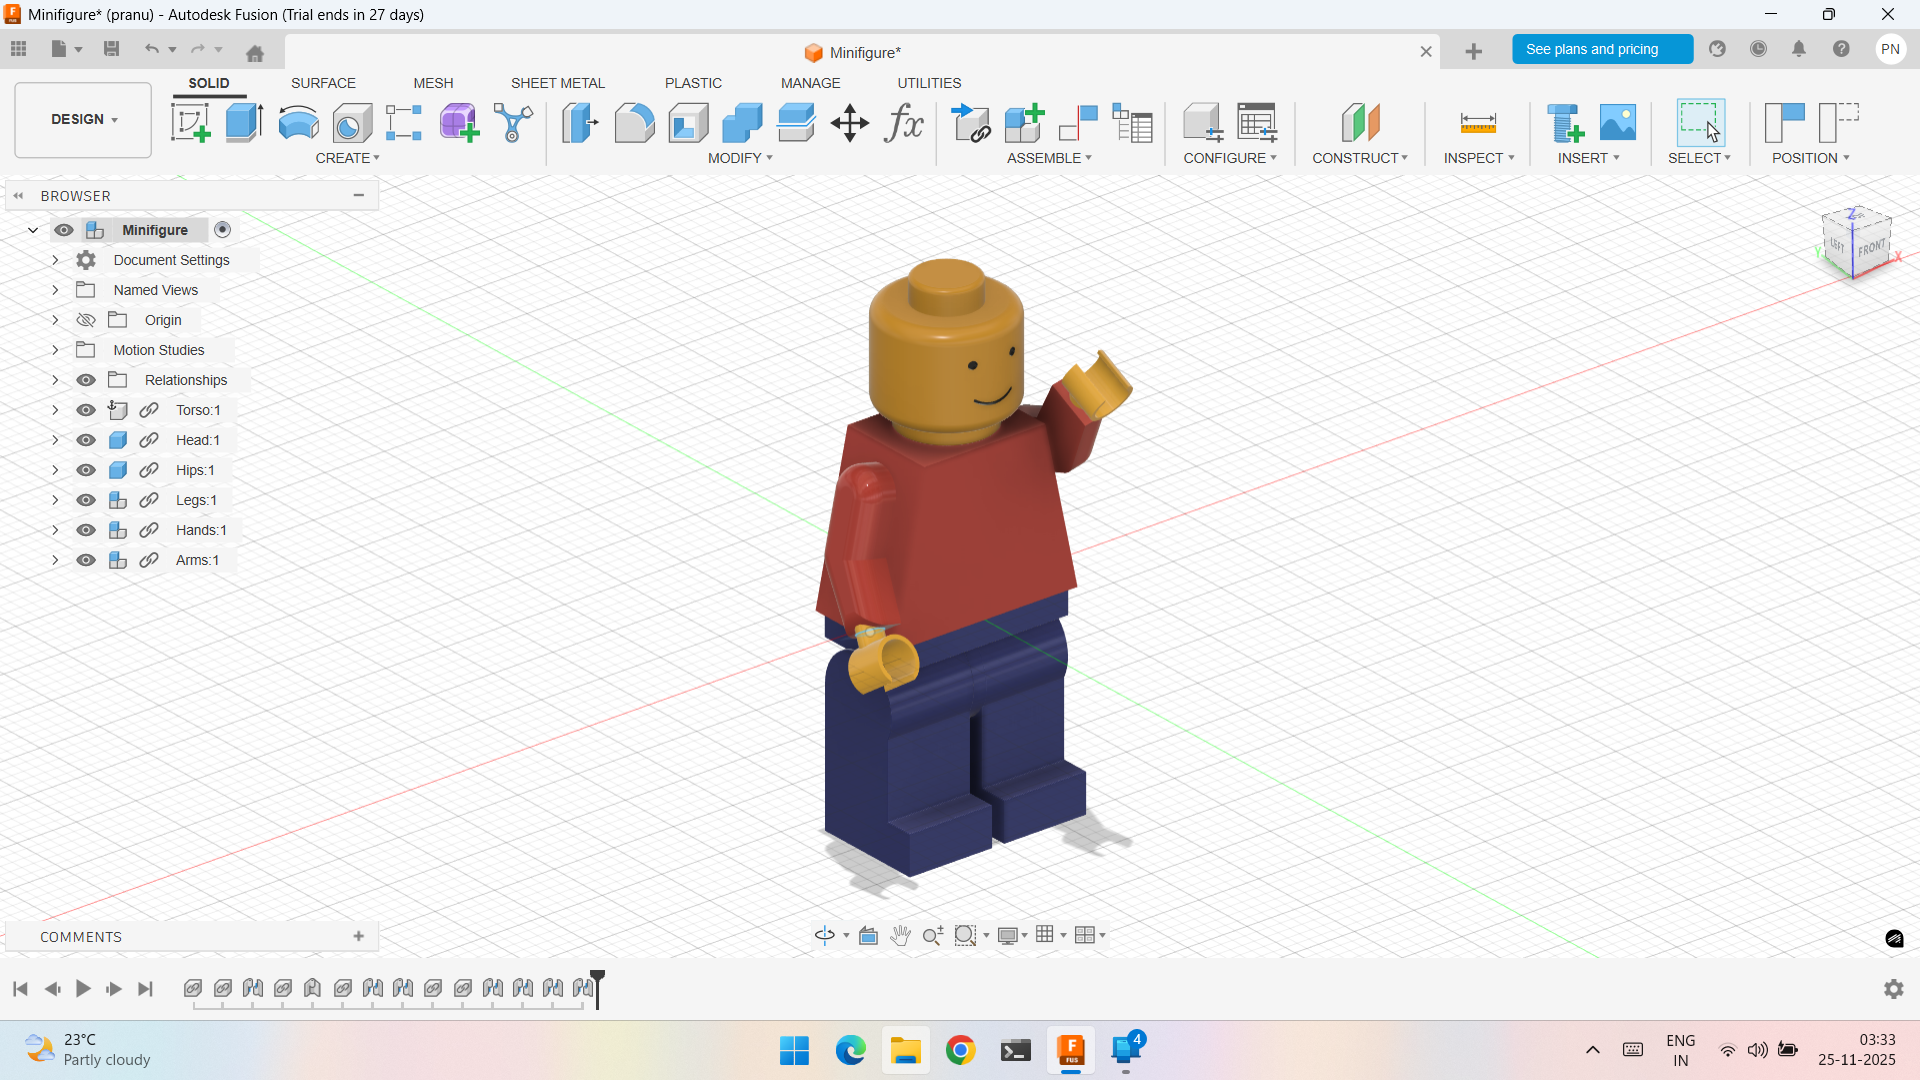
Task: Open the MODIFY dropdown menu
Action: [740, 158]
